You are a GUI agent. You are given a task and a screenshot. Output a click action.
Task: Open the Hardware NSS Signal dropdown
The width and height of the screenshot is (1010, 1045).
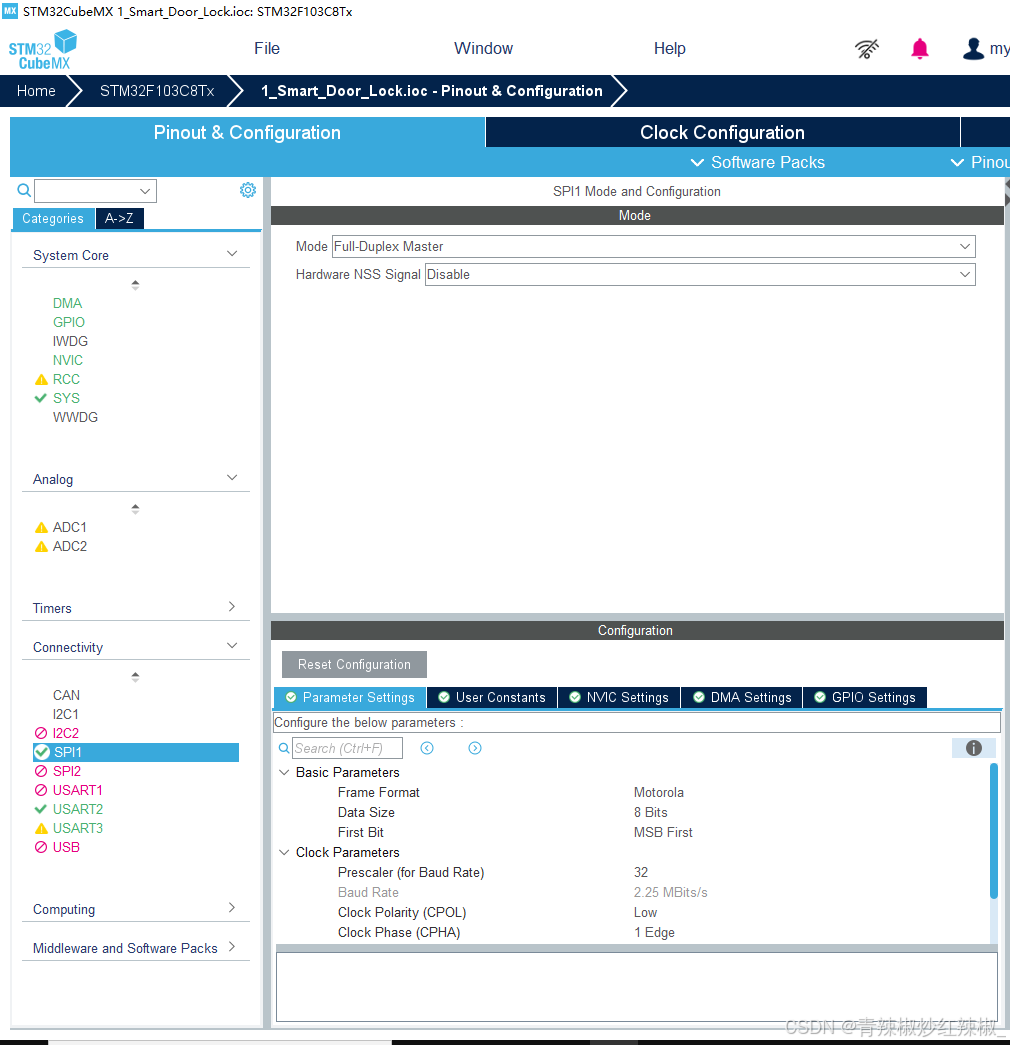700,275
